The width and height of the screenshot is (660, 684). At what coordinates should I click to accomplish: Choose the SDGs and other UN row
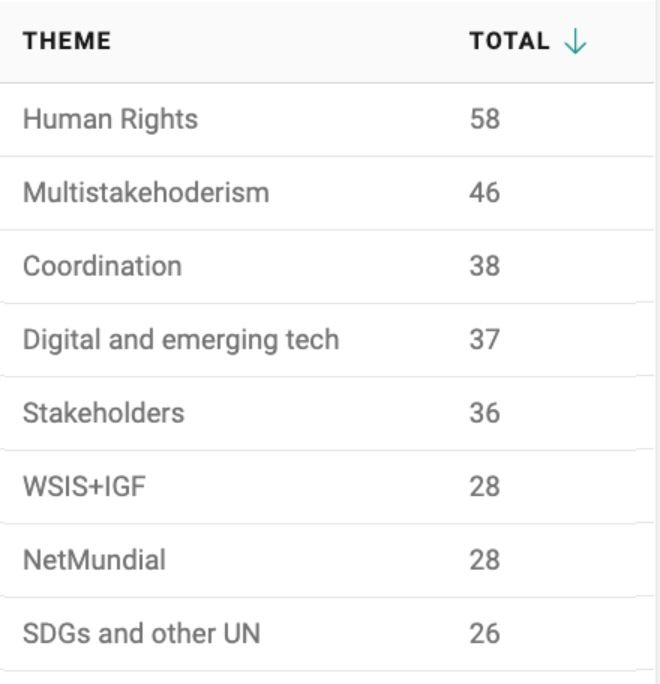click(327, 633)
